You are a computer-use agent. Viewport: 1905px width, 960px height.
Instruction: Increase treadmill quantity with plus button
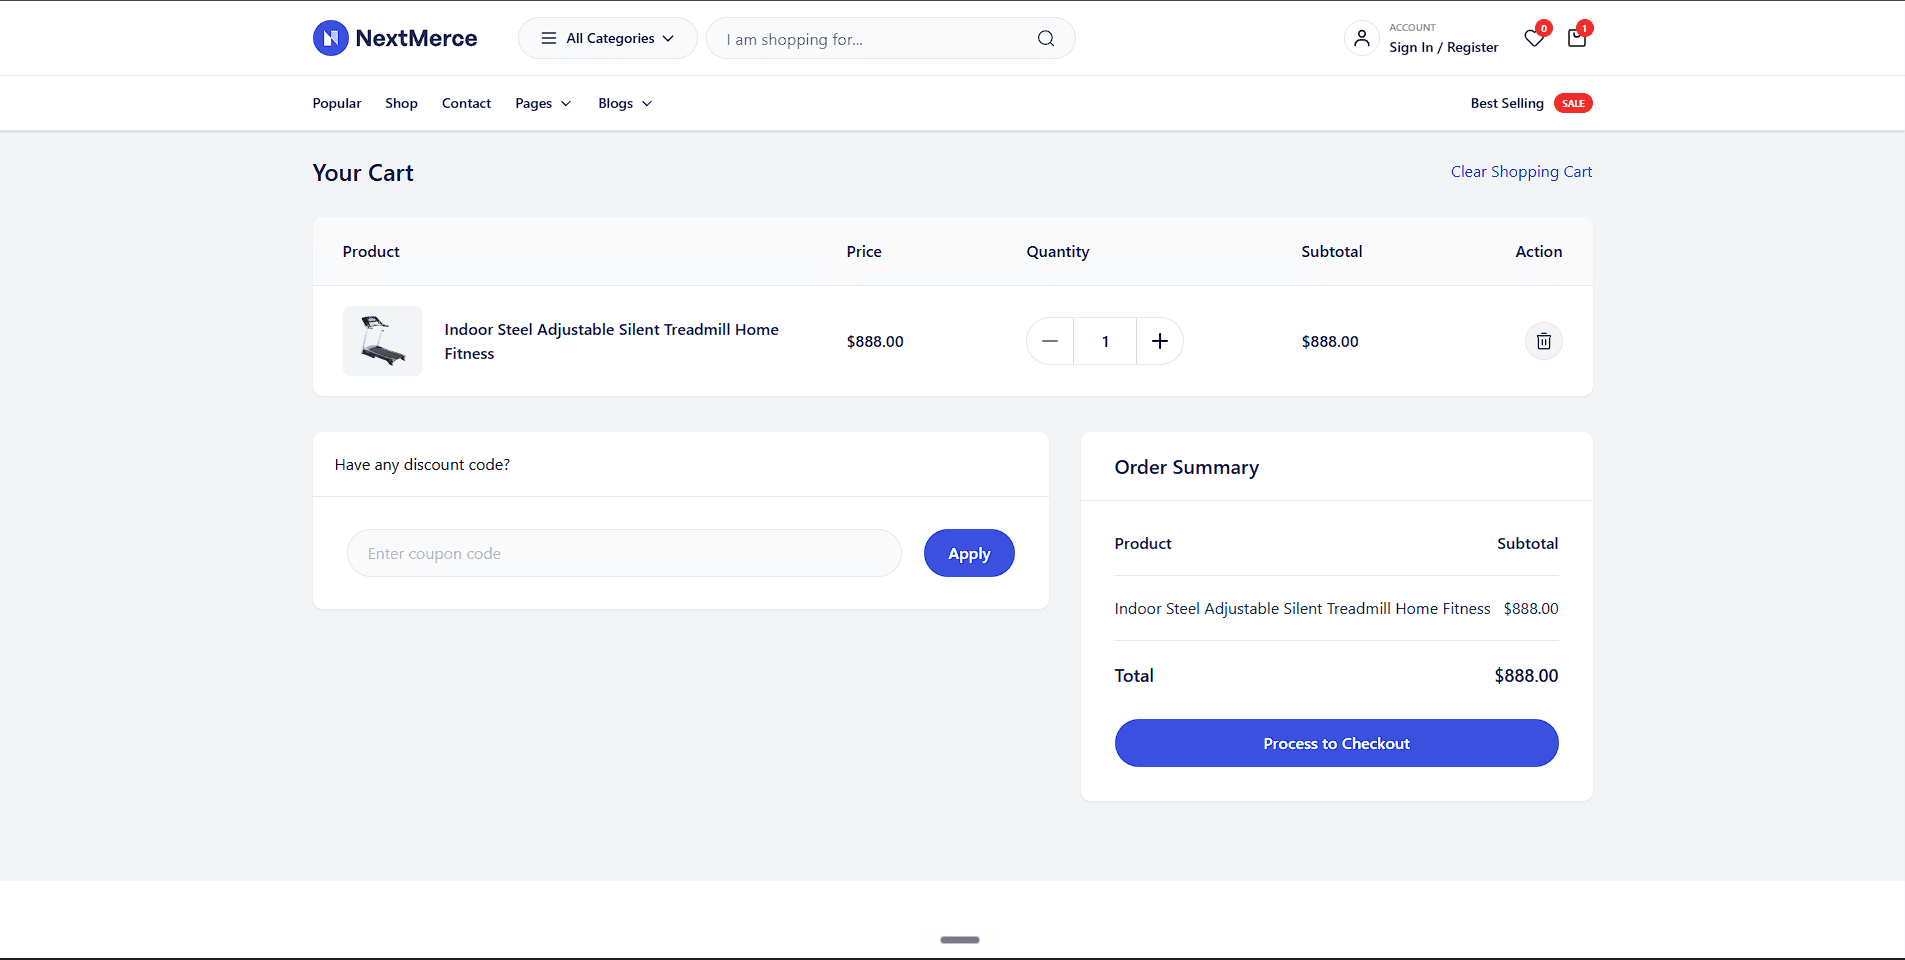(x=1160, y=341)
